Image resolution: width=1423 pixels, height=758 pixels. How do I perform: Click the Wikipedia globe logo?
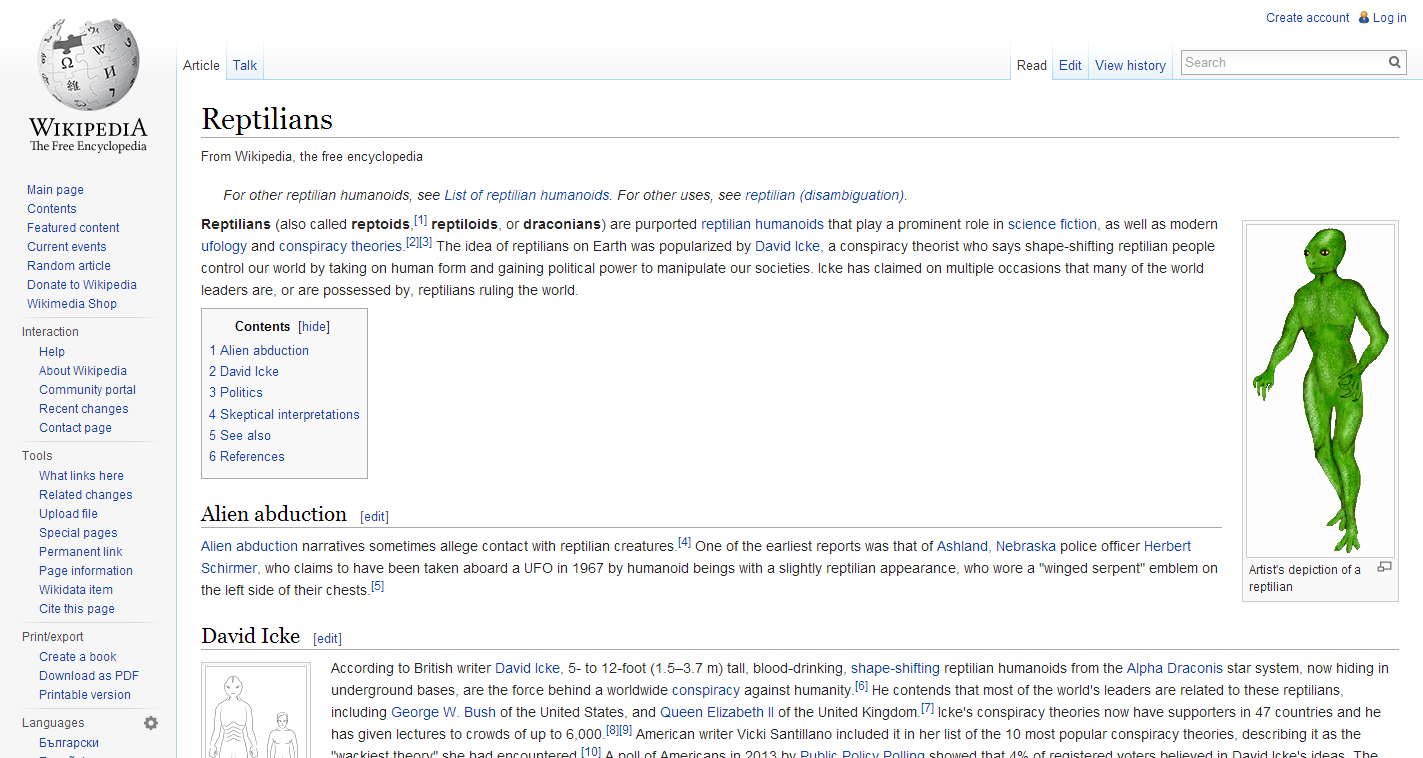pyautogui.click(x=88, y=66)
